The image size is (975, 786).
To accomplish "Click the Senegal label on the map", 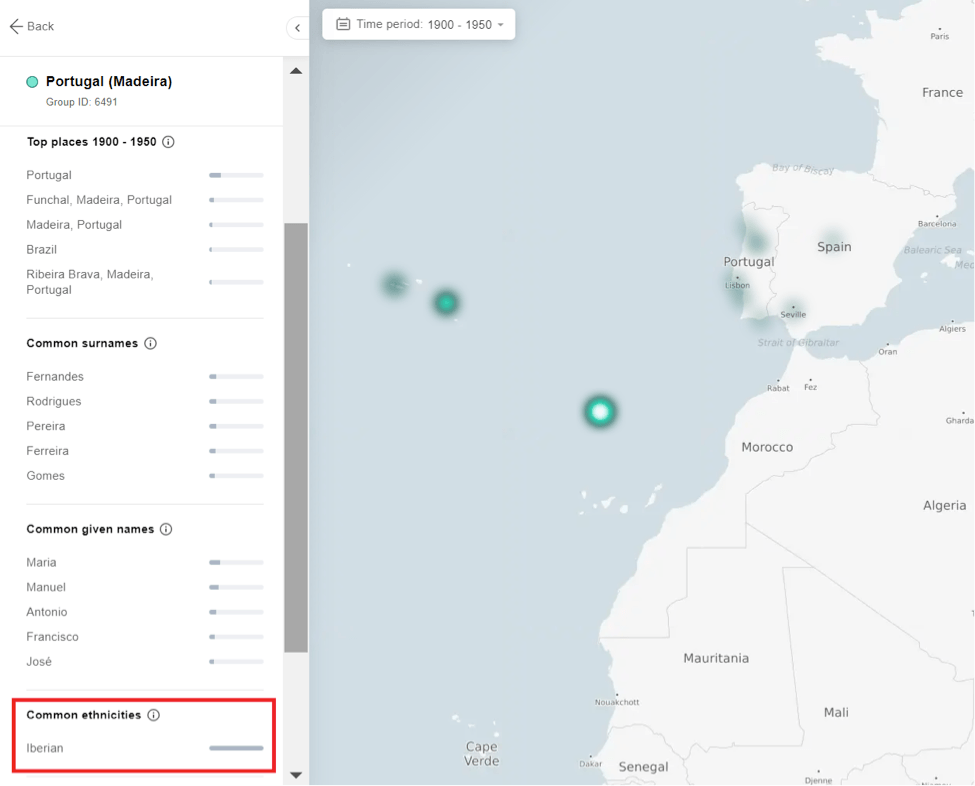I will (644, 767).
